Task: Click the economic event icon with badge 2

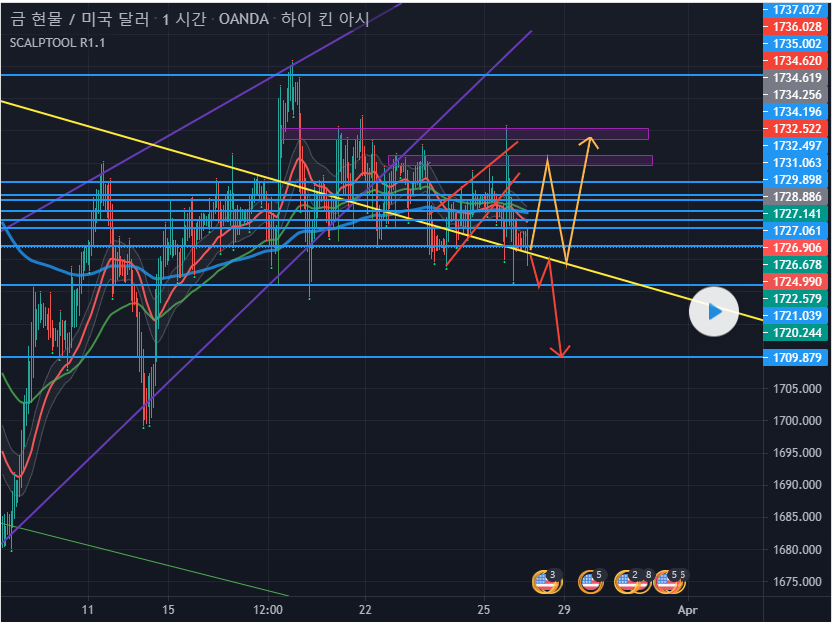Action: tap(628, 579)
